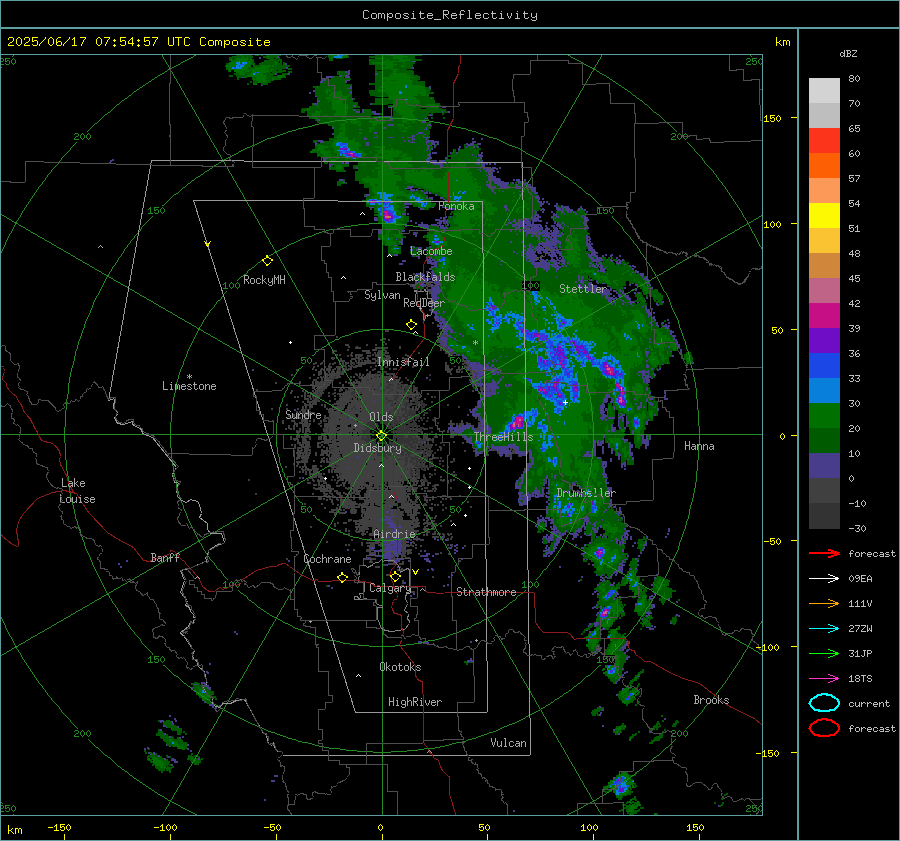Click the green 31JP arrow icon
Screen dimensions: 900x841
point(824,653)
